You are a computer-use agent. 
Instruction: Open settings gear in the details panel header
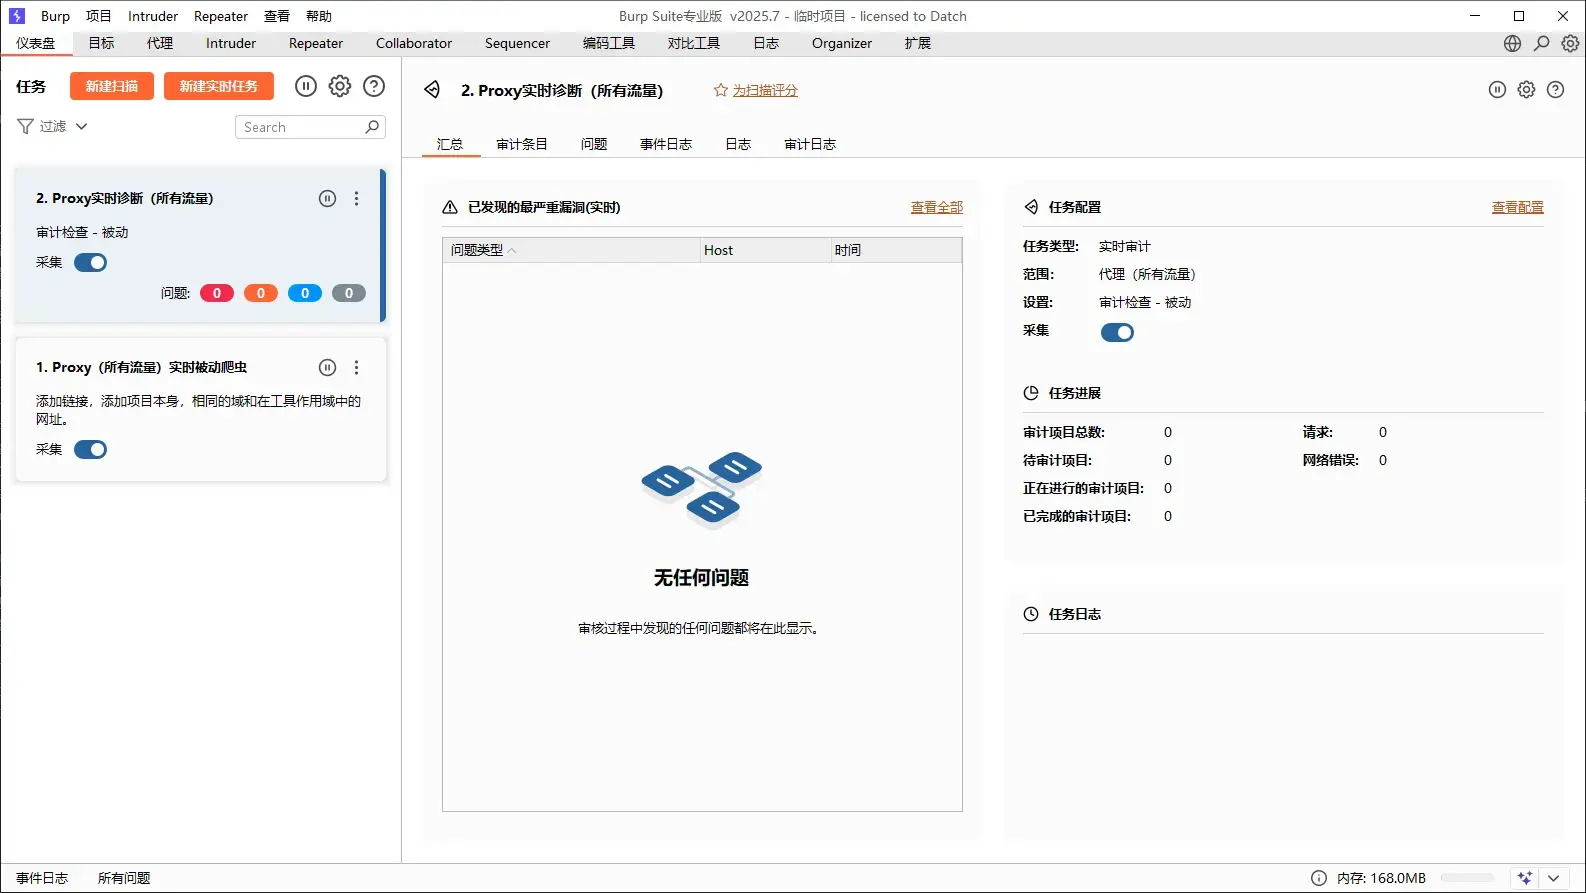click(1526, 89)
